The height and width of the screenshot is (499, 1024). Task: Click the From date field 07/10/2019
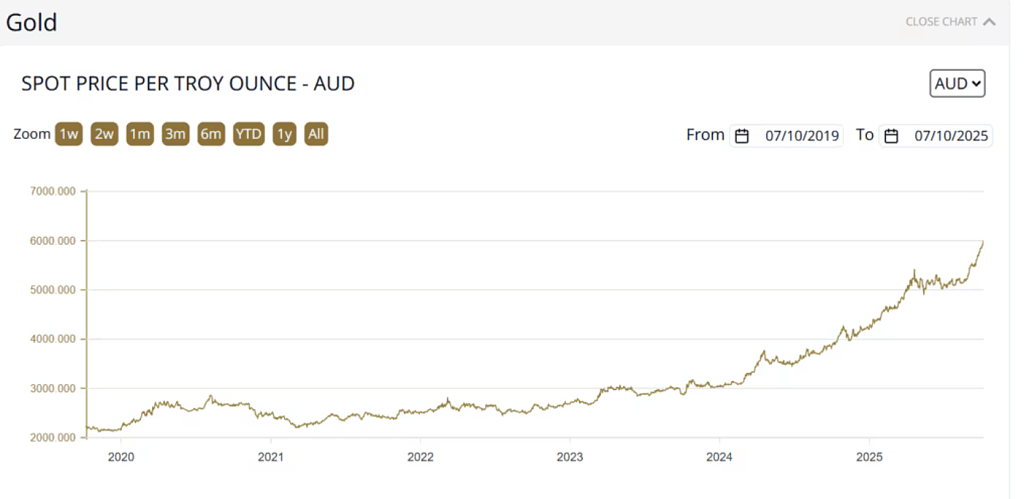(801, 136)
